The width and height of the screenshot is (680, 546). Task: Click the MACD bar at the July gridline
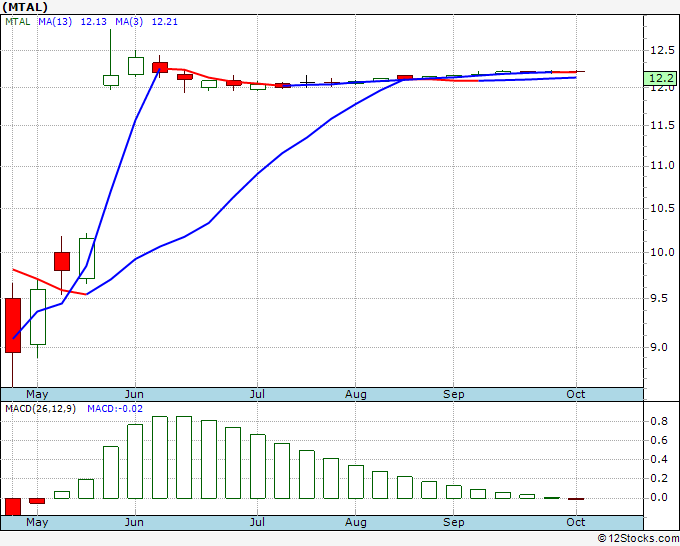tap(258, 466)
